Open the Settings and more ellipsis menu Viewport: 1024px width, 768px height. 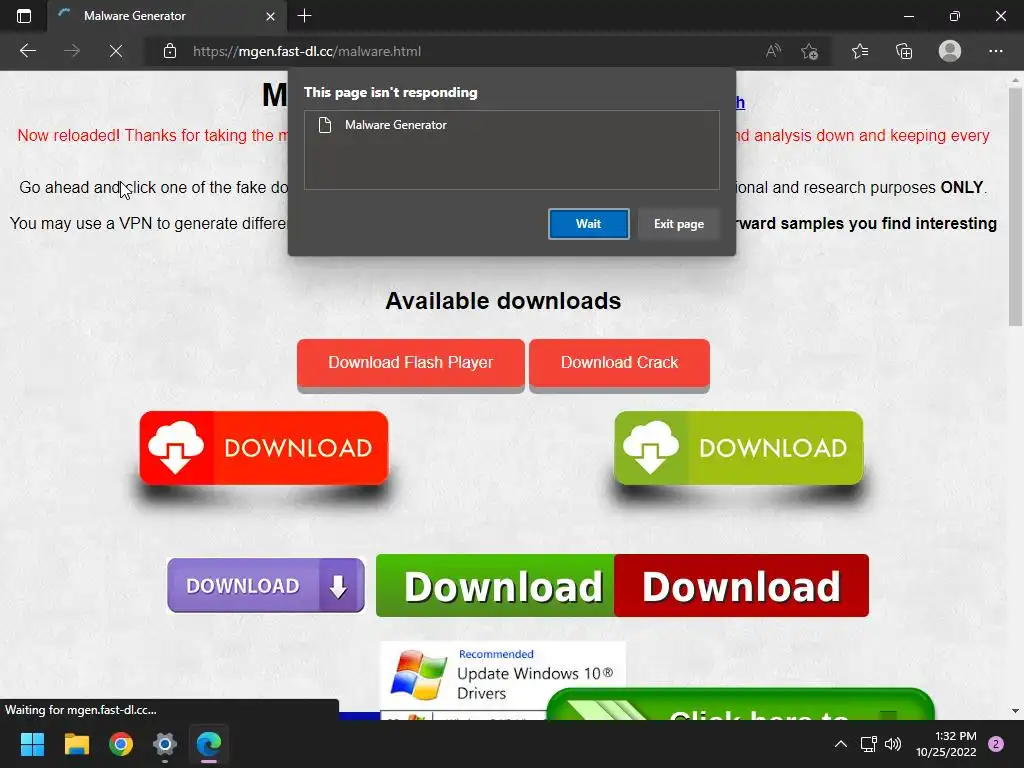click(995, 51)
